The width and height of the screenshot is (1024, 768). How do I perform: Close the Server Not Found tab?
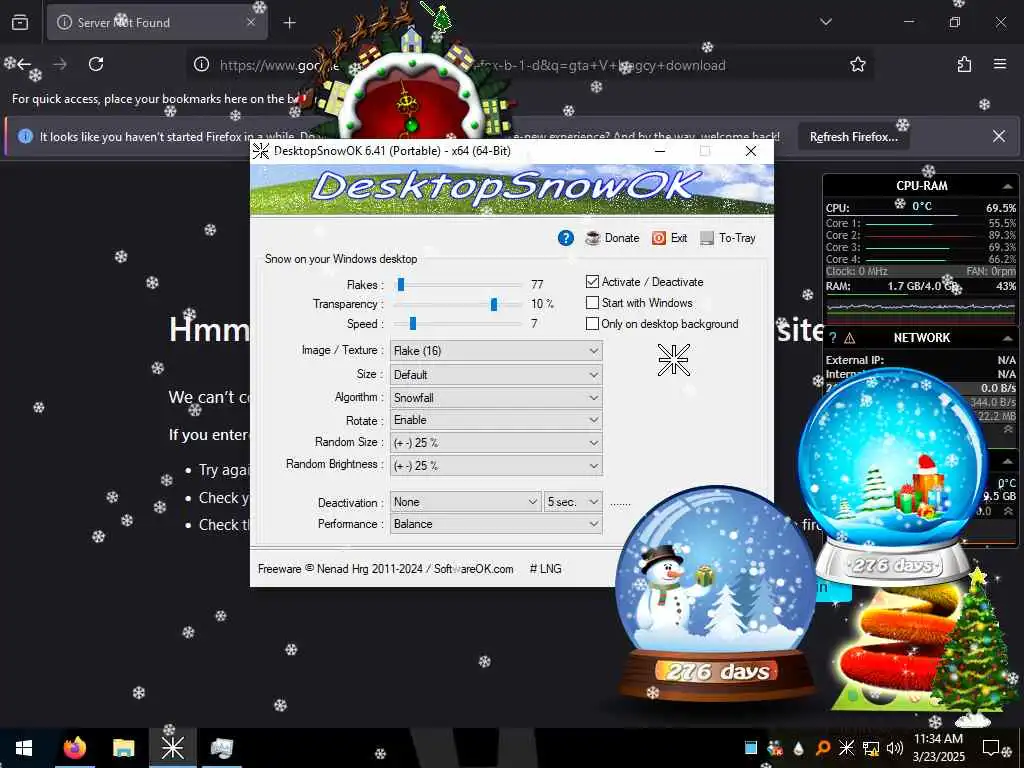tap(251, 22)
